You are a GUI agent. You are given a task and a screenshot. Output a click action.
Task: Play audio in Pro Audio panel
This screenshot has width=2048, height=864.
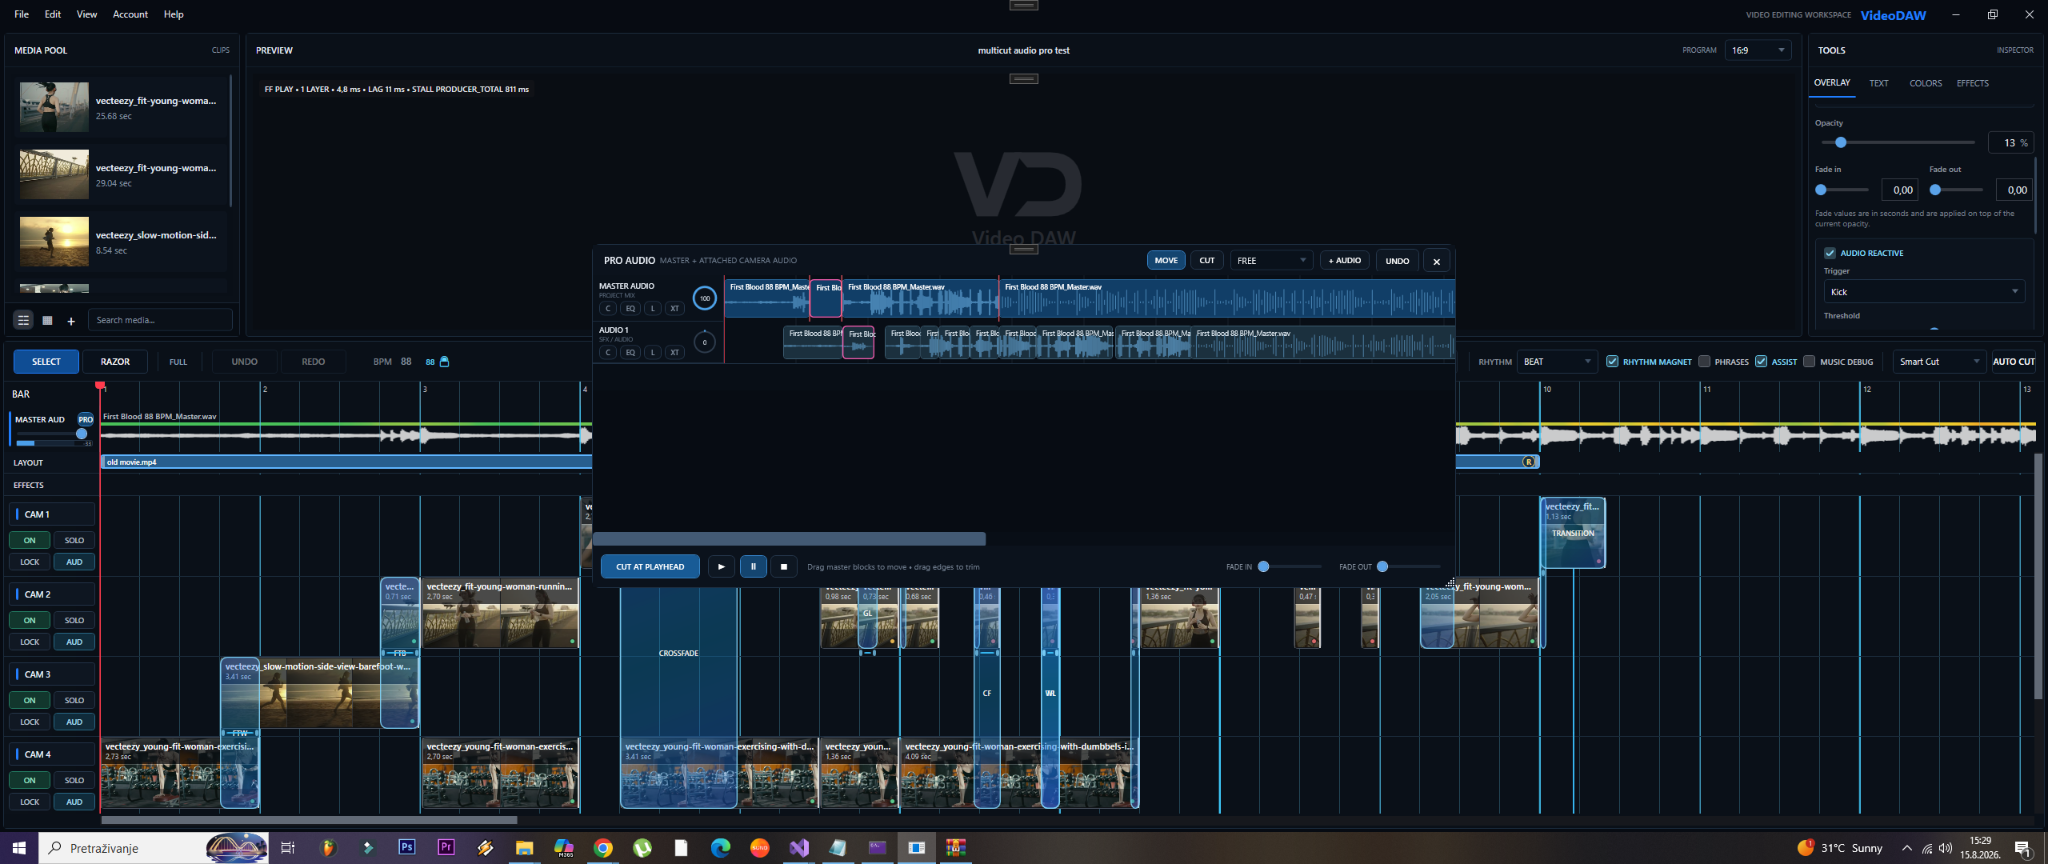click(721, 567)
